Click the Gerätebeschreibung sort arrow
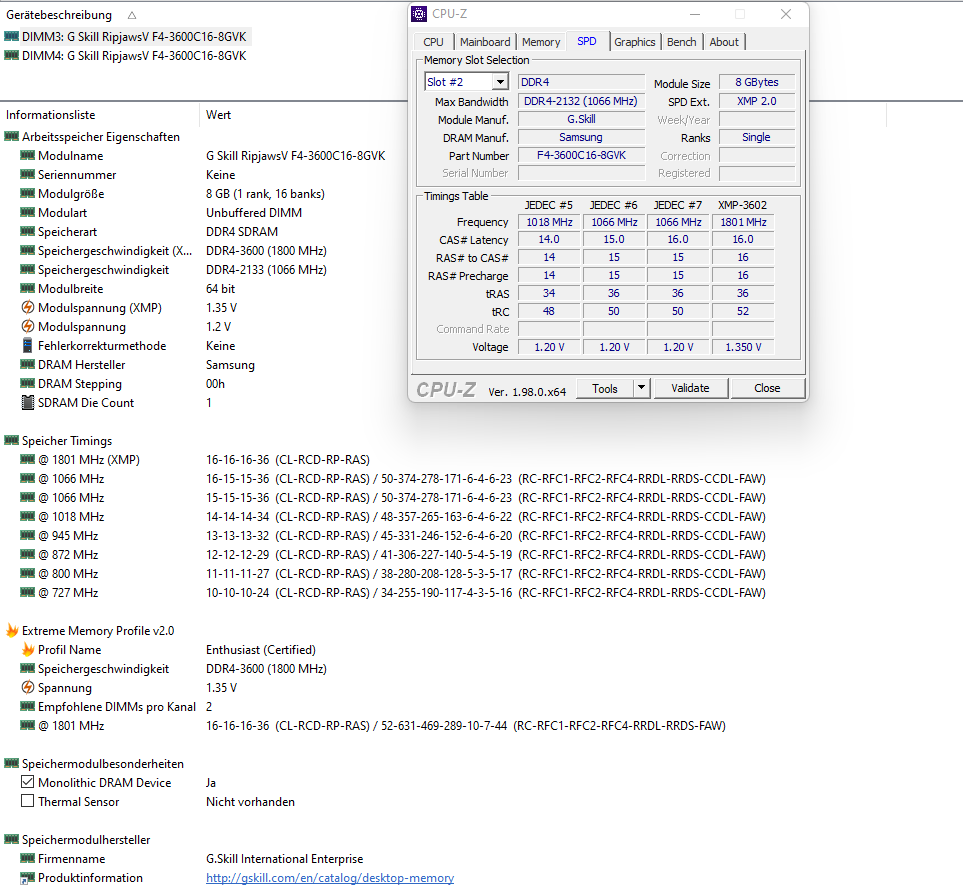The width and height of the screenshot is (963, 890). click(x=132, y=15)
